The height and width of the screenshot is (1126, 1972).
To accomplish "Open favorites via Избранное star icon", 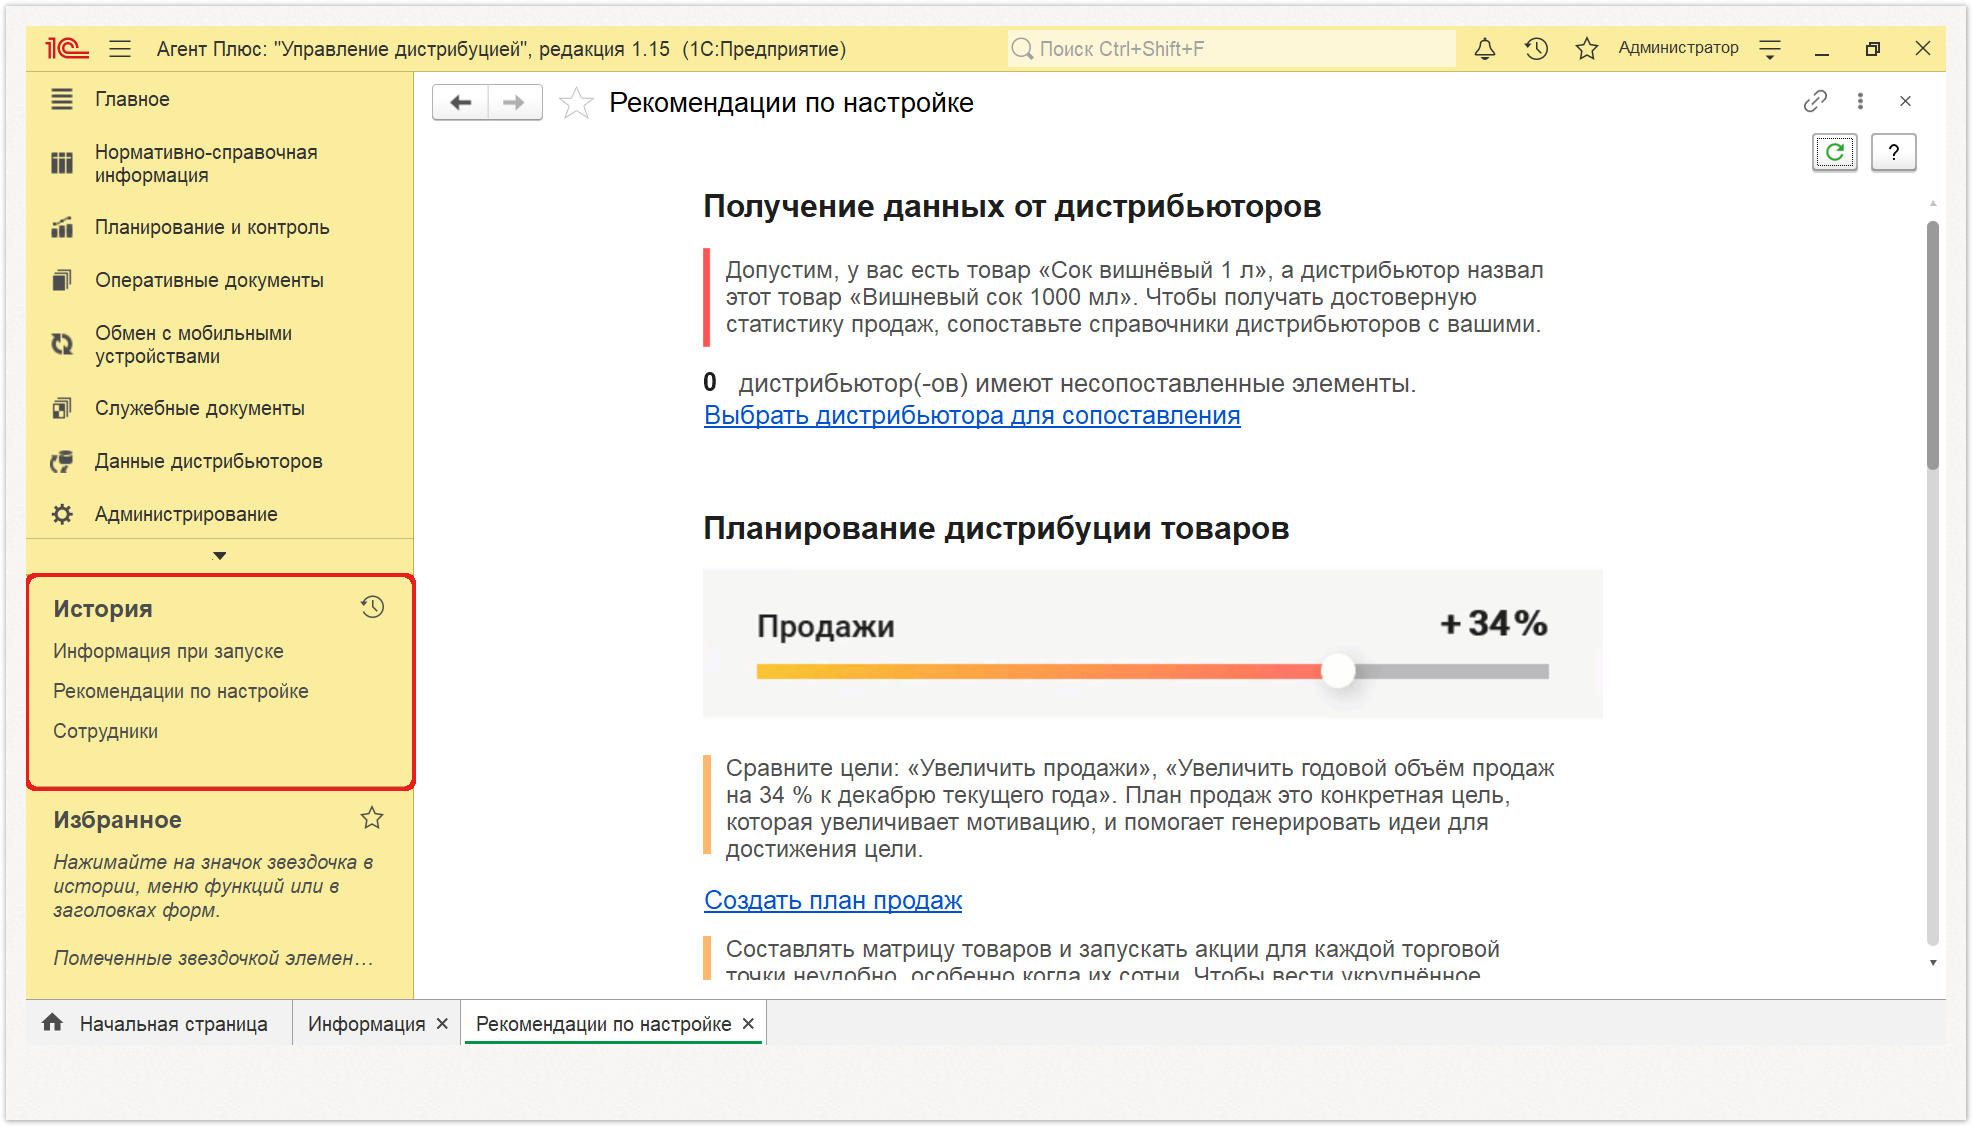I will pyautogui.click(x=372, y=818).
